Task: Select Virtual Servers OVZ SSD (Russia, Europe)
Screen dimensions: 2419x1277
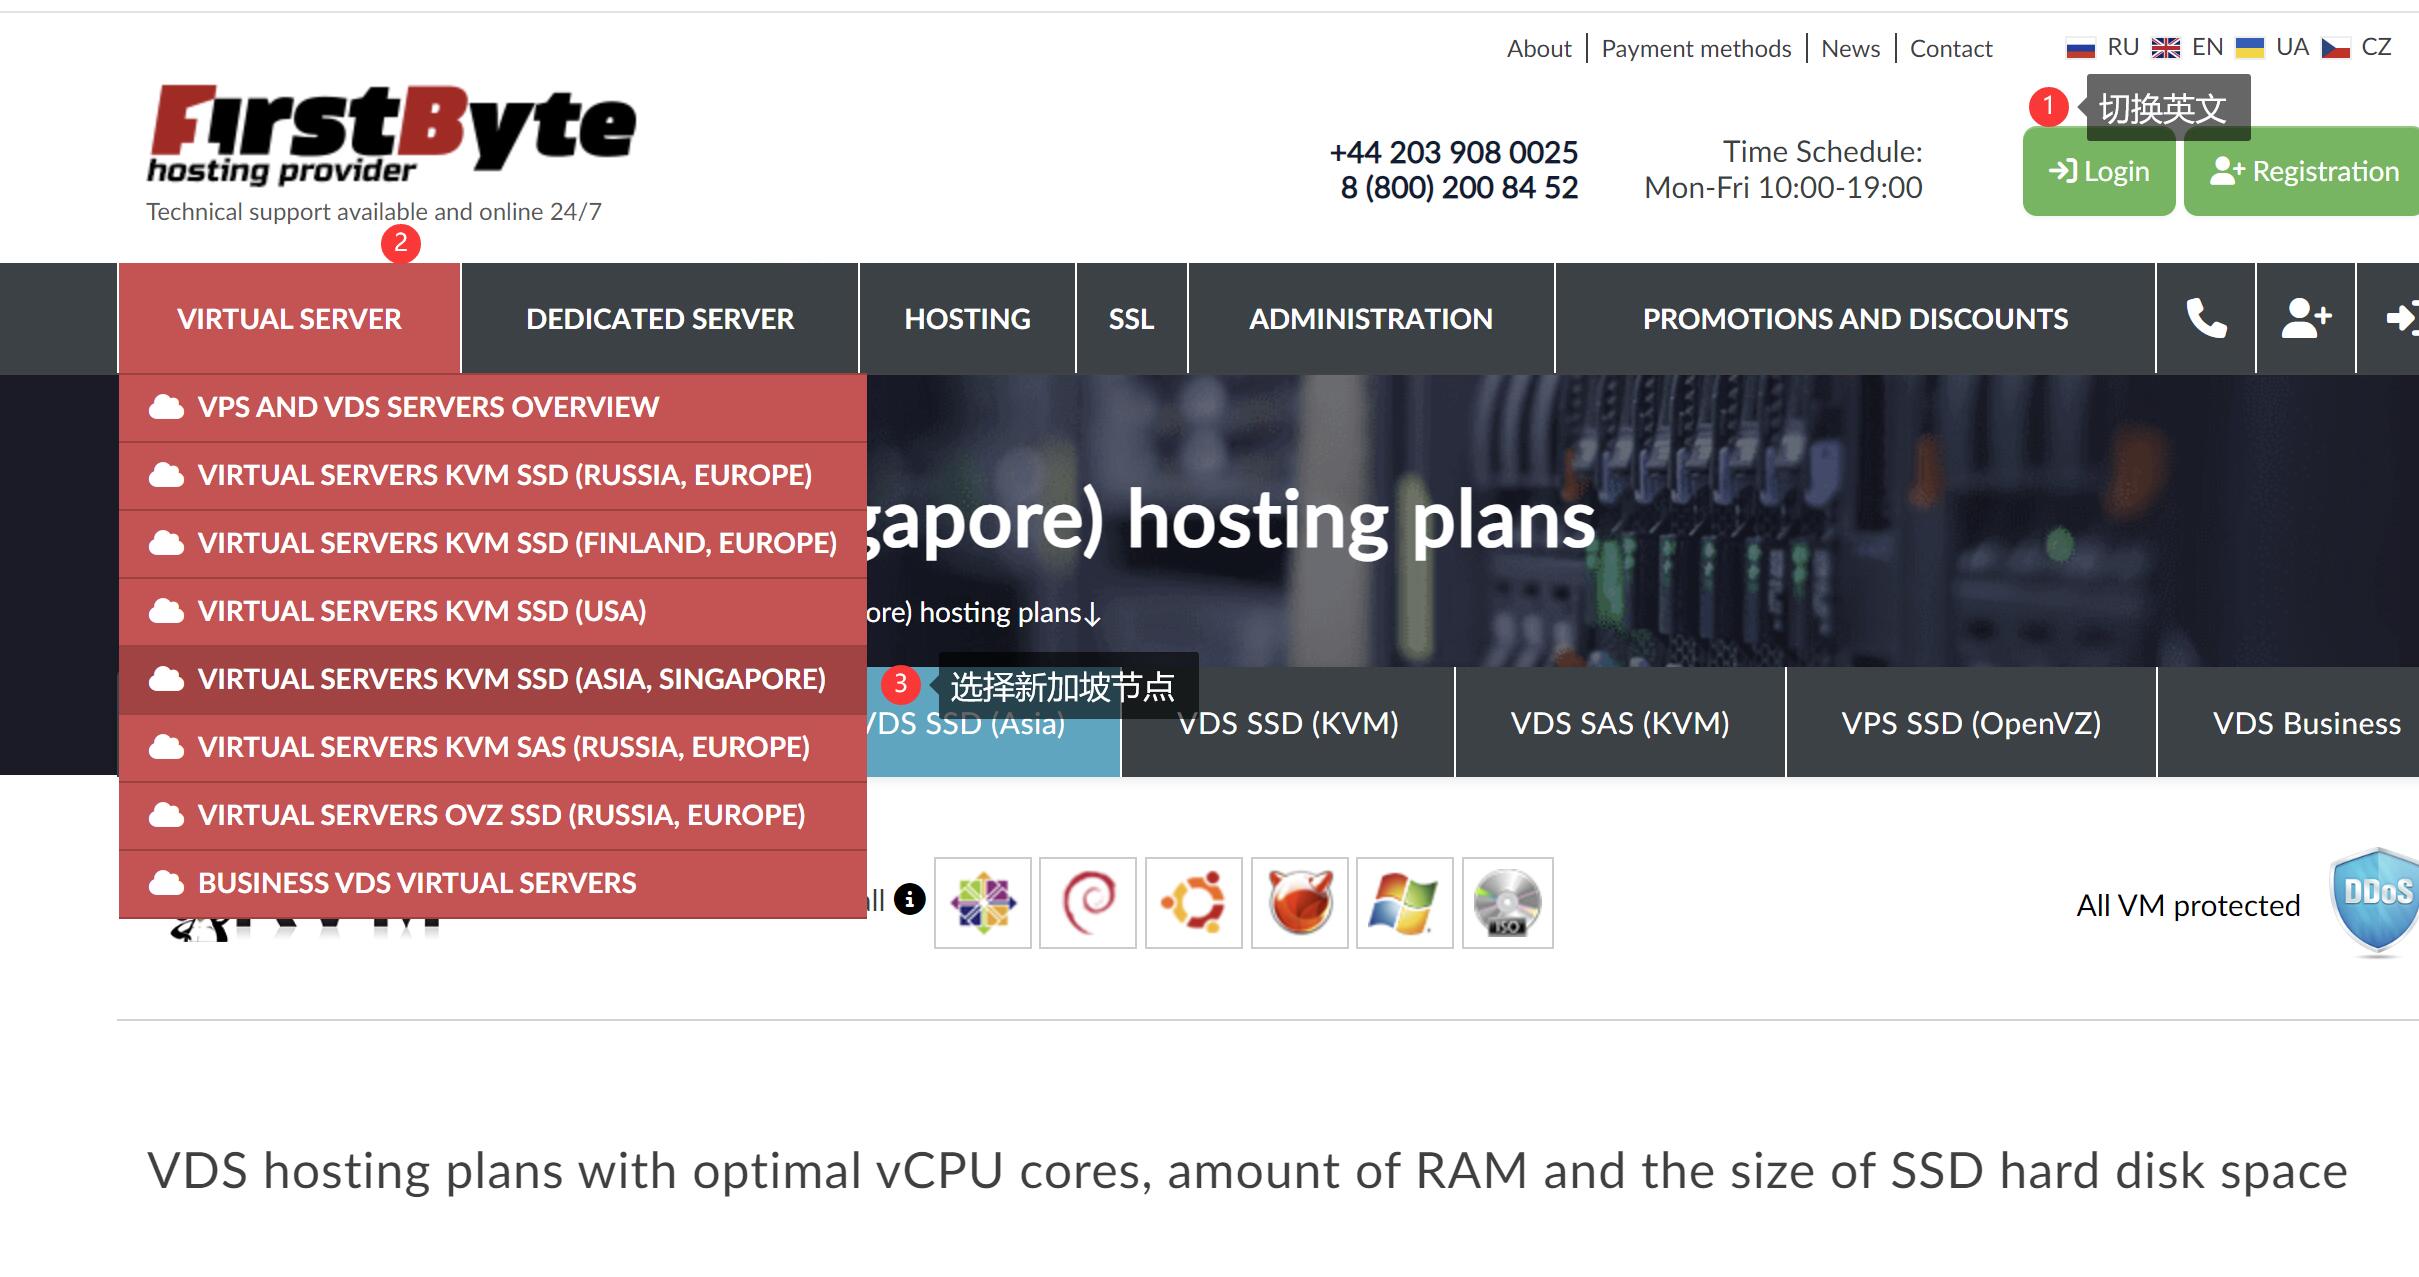Action: pyautogui.click(x=493, y=815)
